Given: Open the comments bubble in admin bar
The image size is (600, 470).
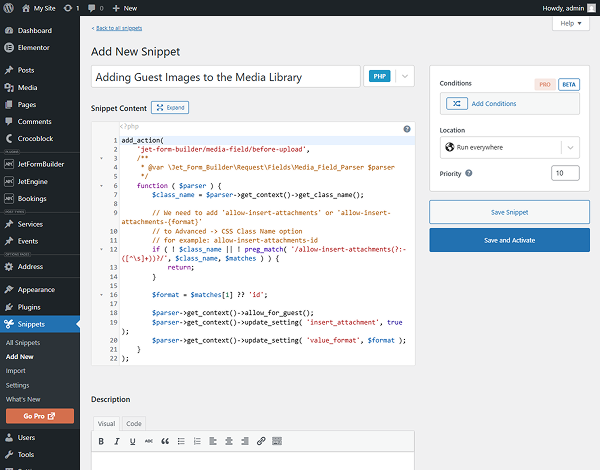Looking at the screenshot, I should (x=91, y=8).
